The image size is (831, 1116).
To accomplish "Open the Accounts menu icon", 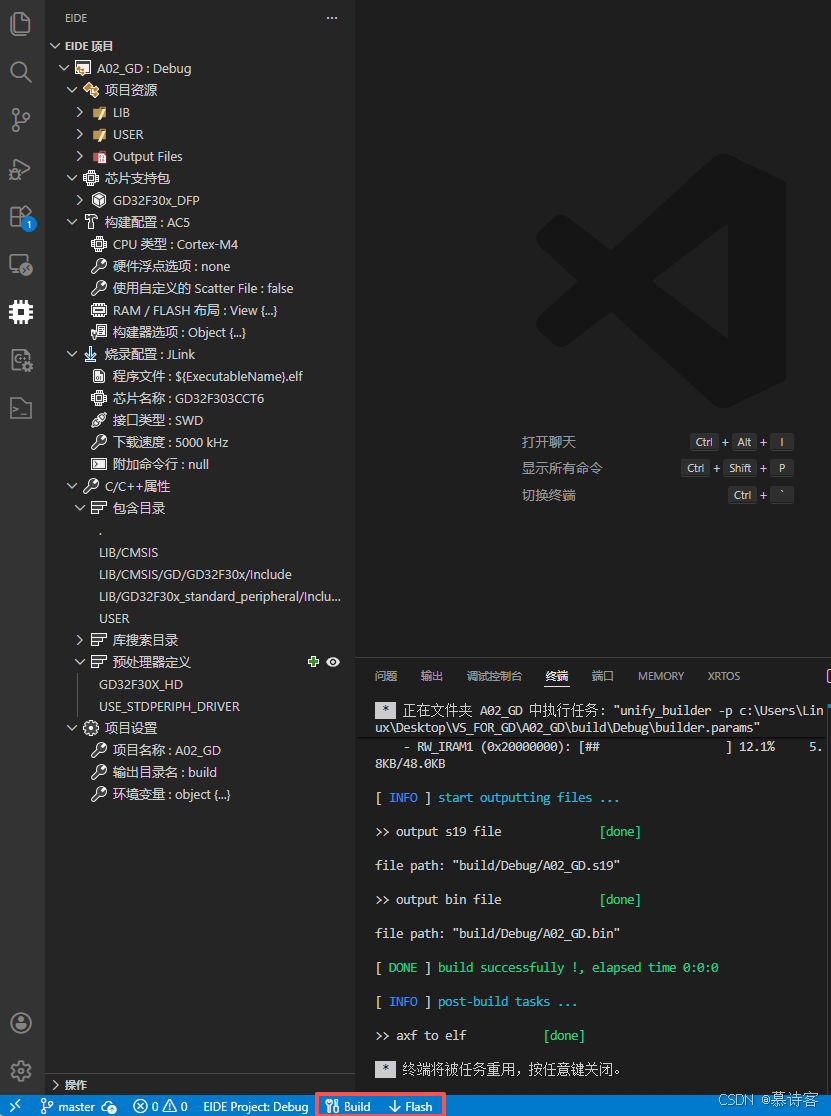I will pyautogui.click(x=21, y=1023).
